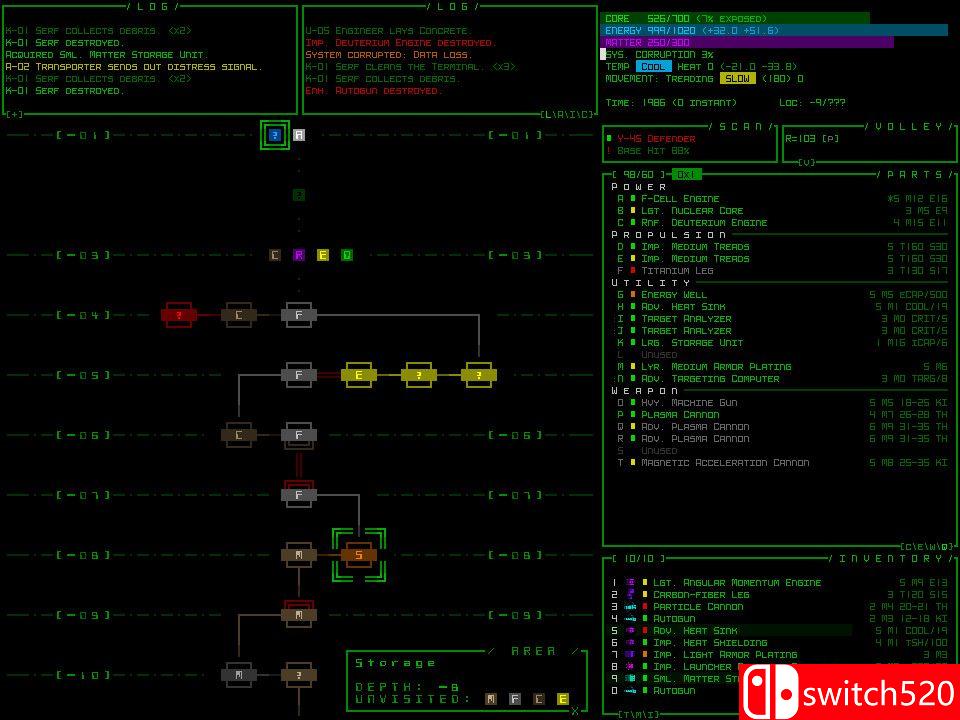The image size is (960, 720).
Task: Expand the log with the [+] button
Action: point(15,115)
